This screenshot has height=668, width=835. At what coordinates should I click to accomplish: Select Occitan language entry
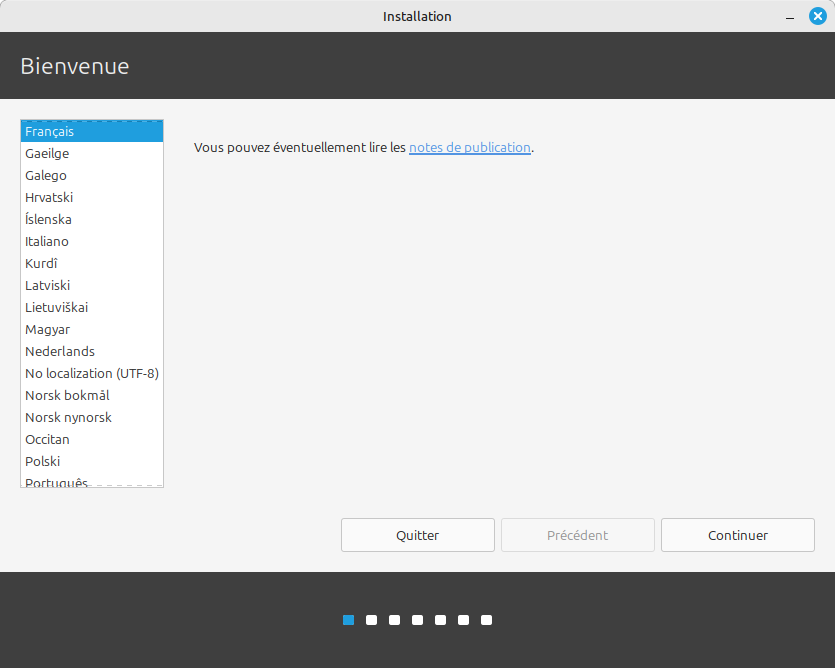click(x=92, y=439)
